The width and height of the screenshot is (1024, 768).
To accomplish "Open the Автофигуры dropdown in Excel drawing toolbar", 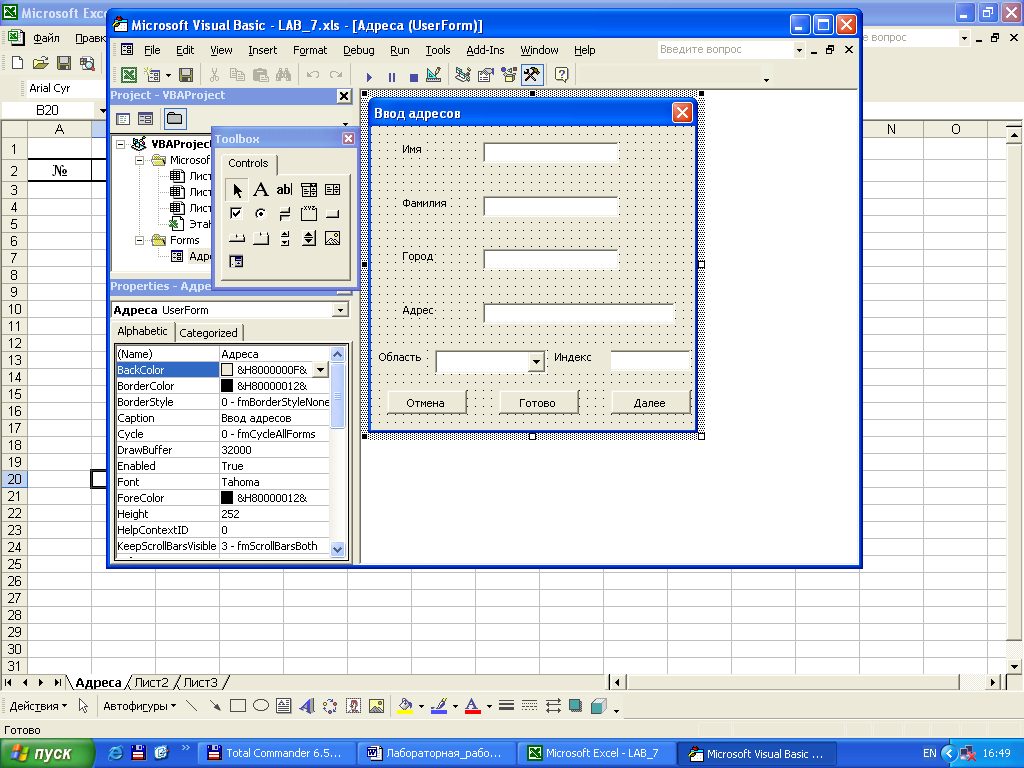I will click(139, 706).
